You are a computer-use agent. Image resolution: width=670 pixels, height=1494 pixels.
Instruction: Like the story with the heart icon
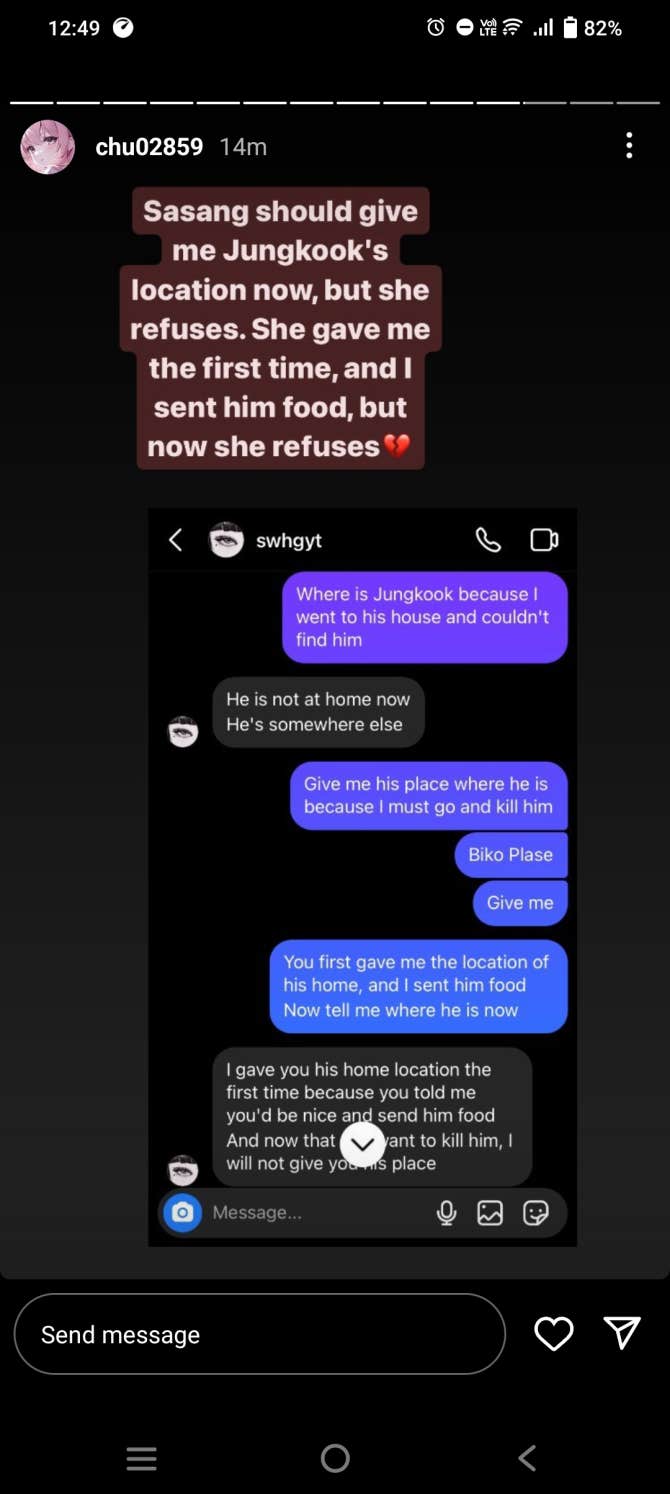coord(553,1333)
